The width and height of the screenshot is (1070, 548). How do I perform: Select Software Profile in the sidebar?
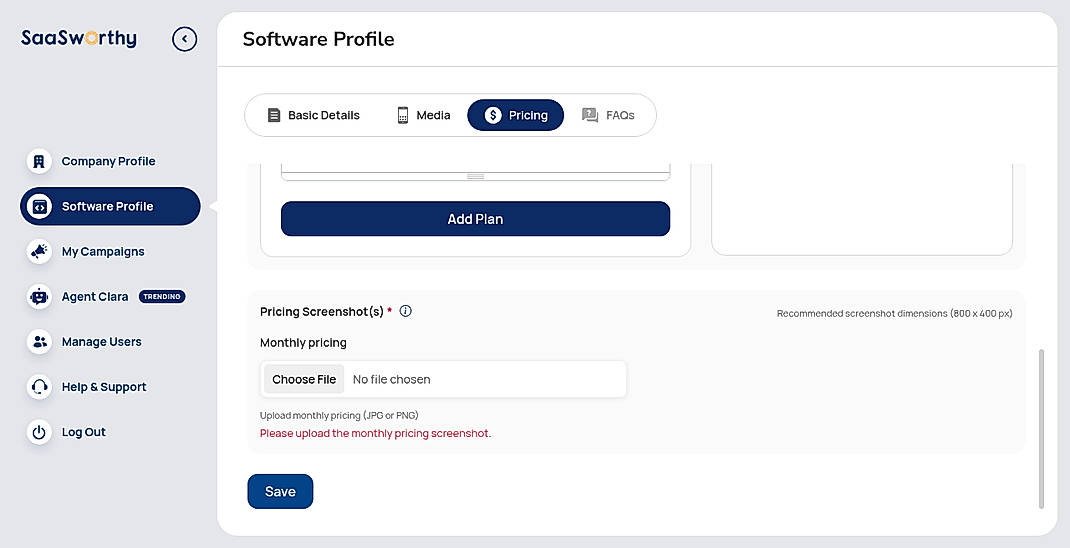pos(110,206)
